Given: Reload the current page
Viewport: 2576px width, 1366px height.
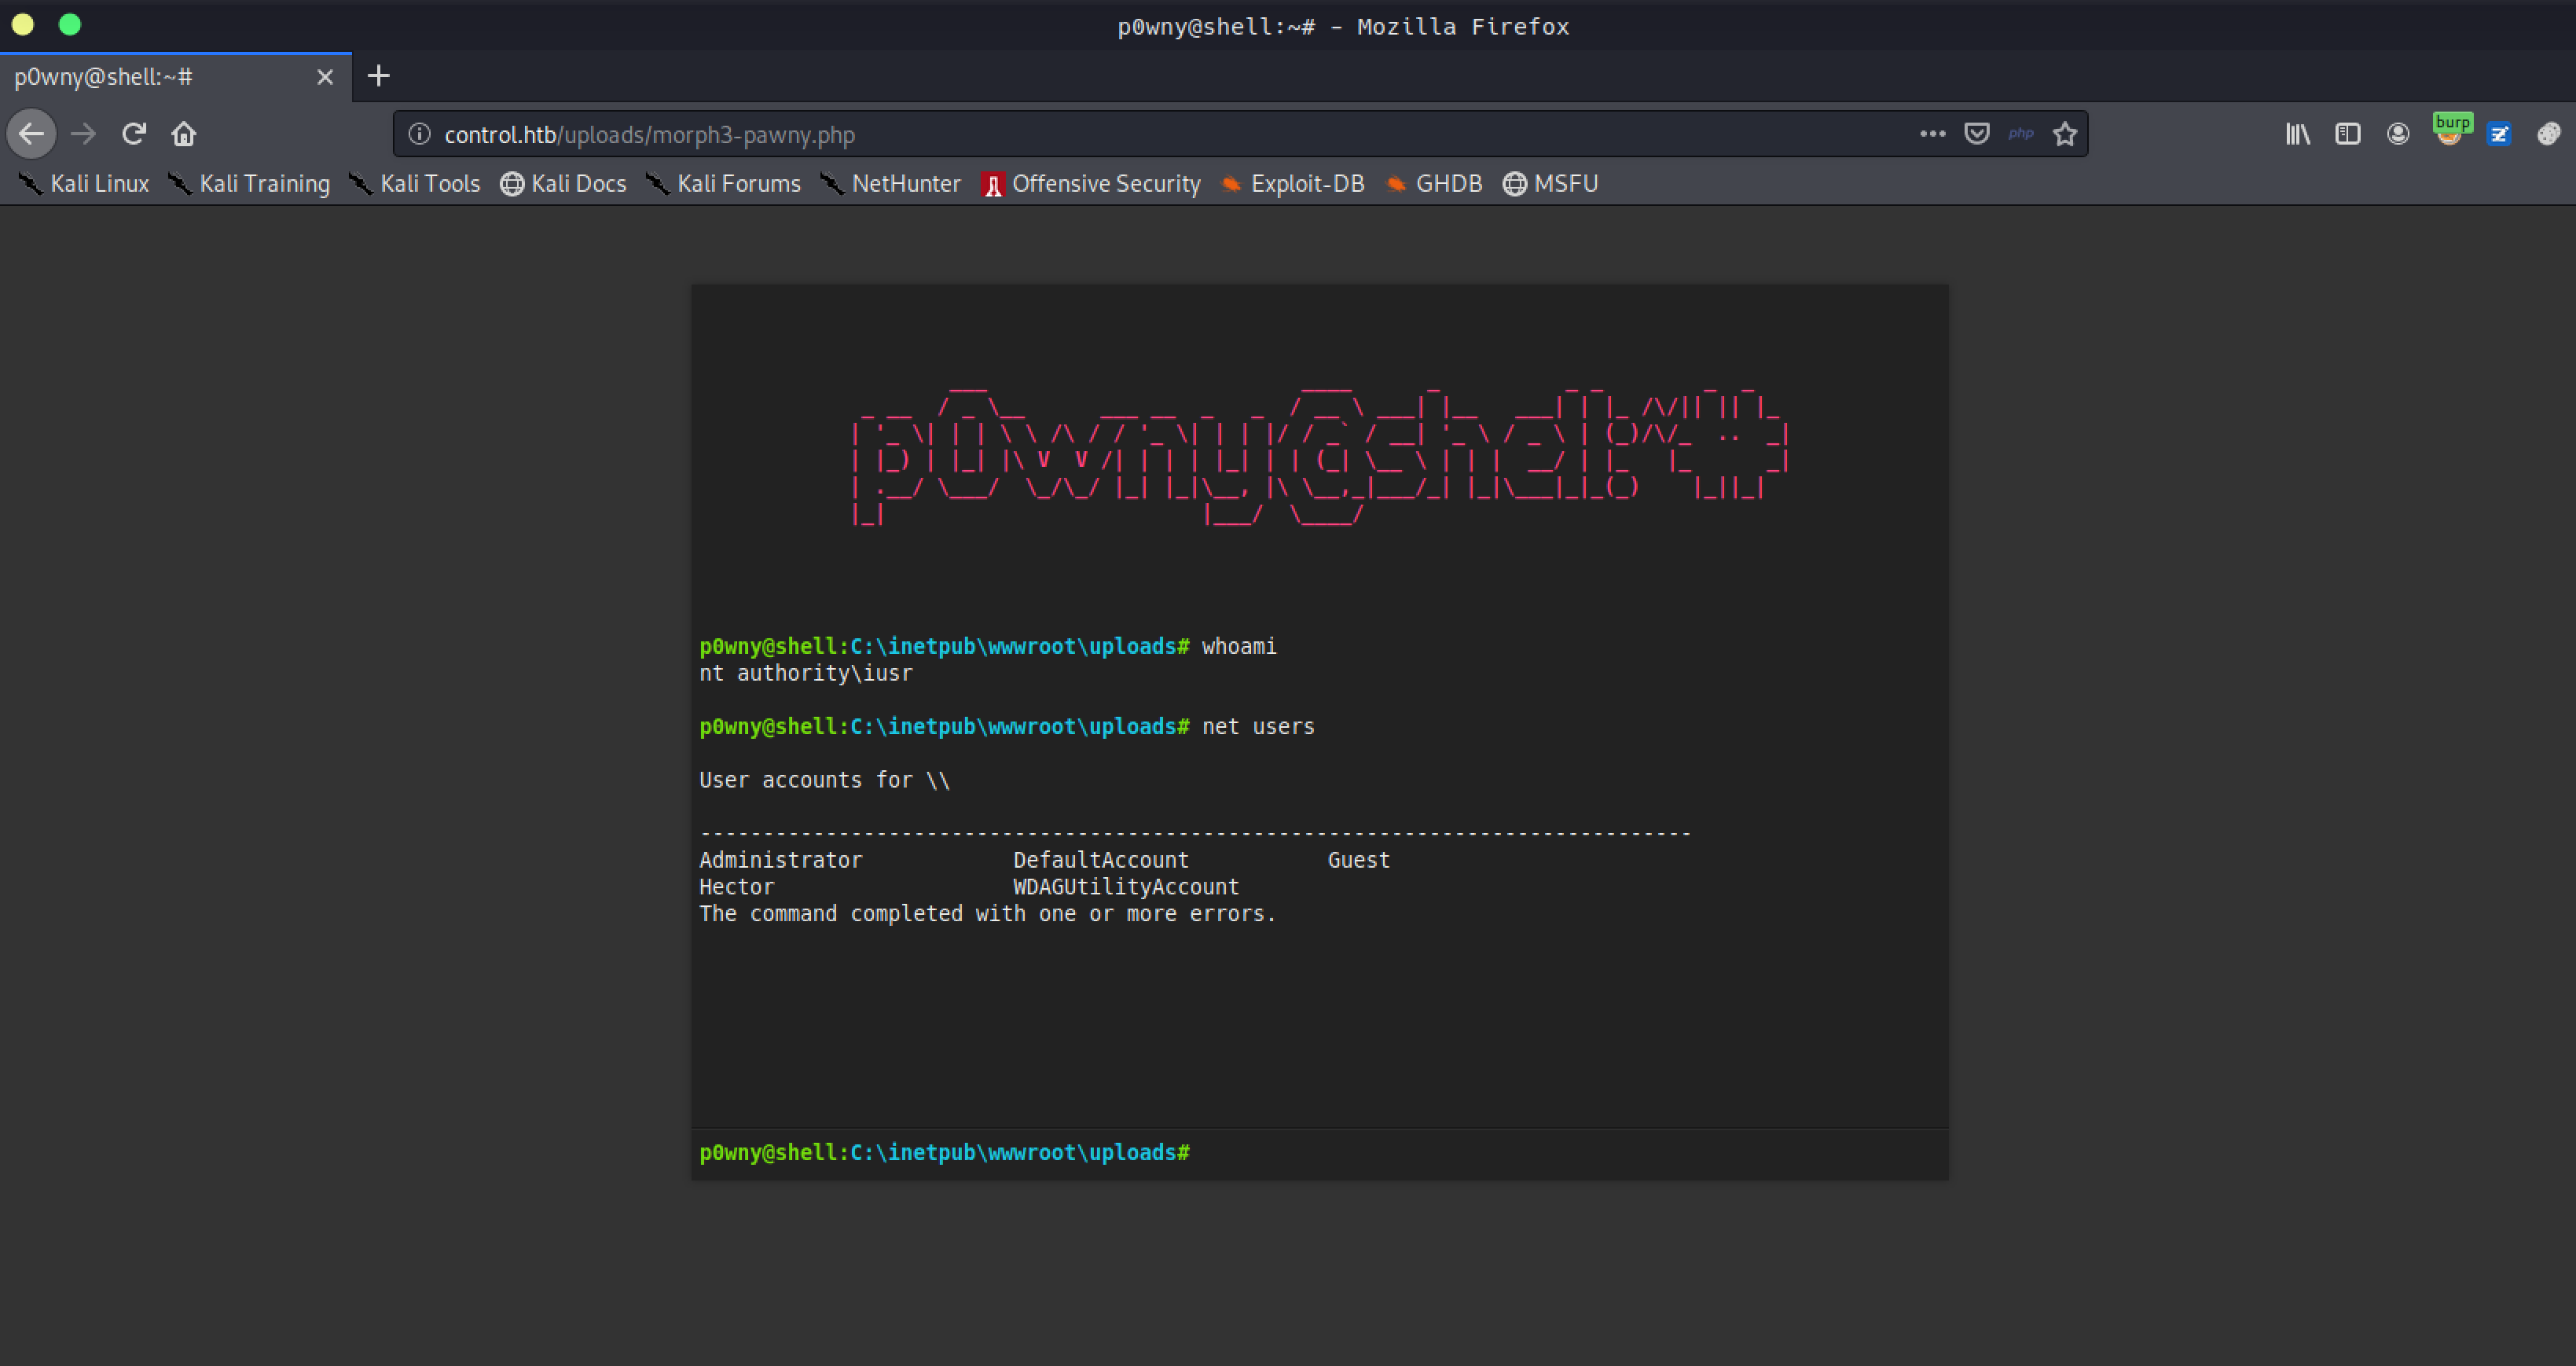Looking at the screenshot, I should coord(134,134).
